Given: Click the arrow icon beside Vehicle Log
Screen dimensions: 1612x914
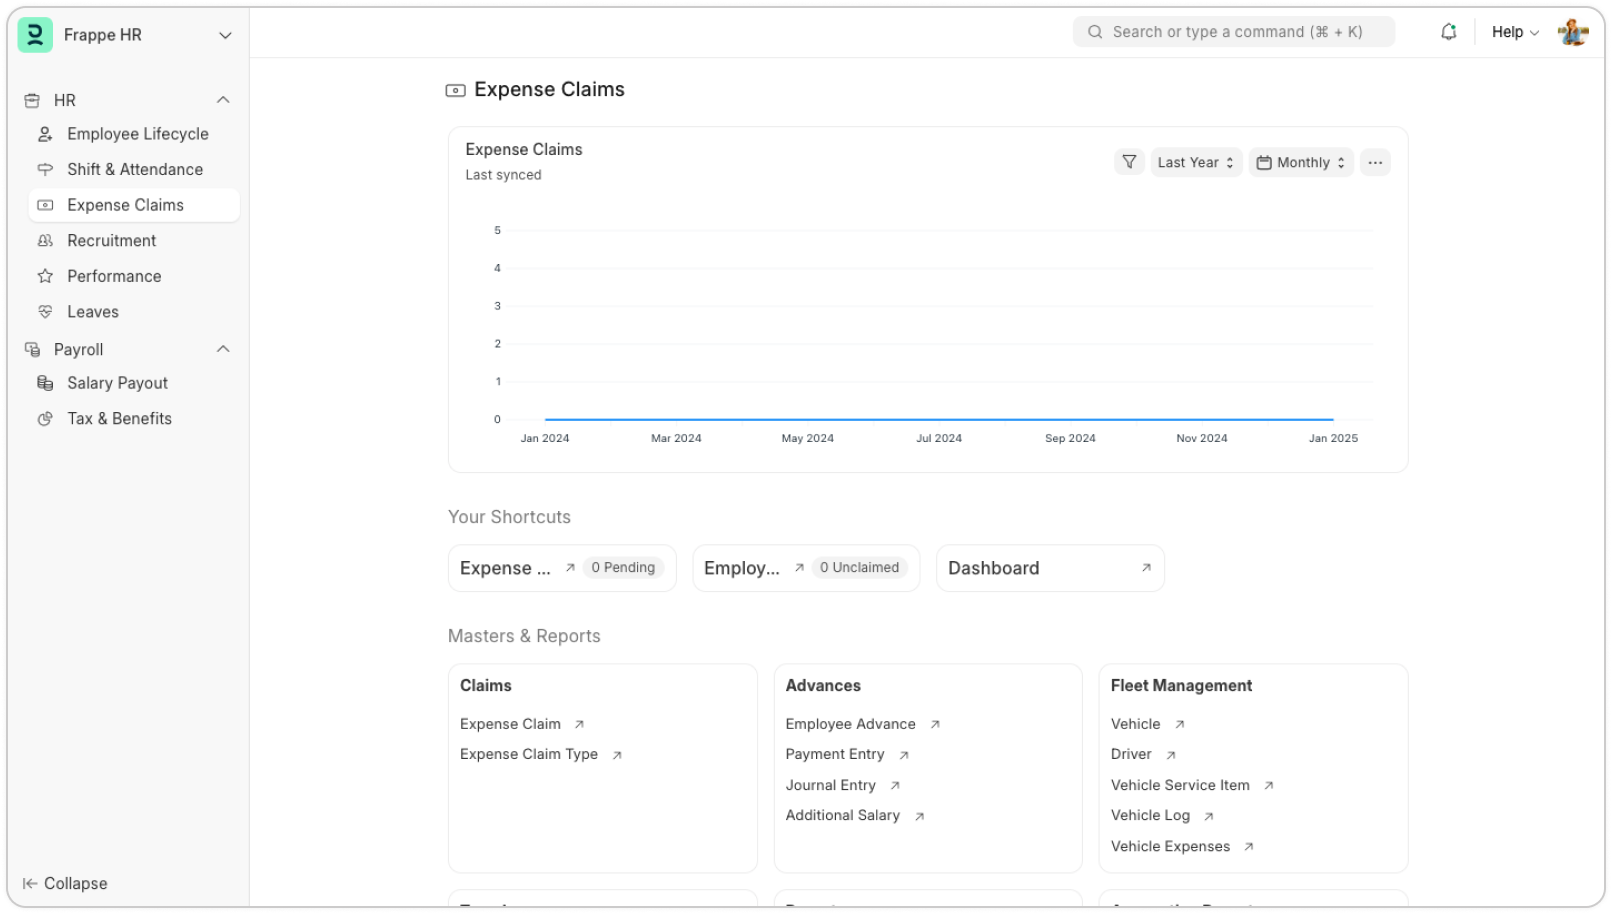Looking at the screenshot, I should (1208, 816).
